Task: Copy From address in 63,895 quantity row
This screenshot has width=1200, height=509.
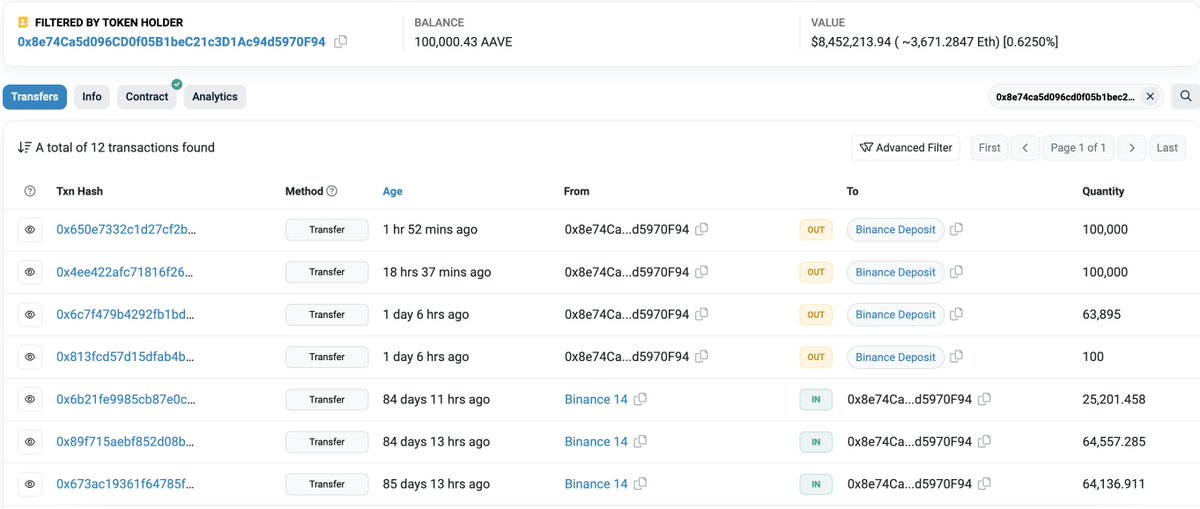Action: click(702, 314)
